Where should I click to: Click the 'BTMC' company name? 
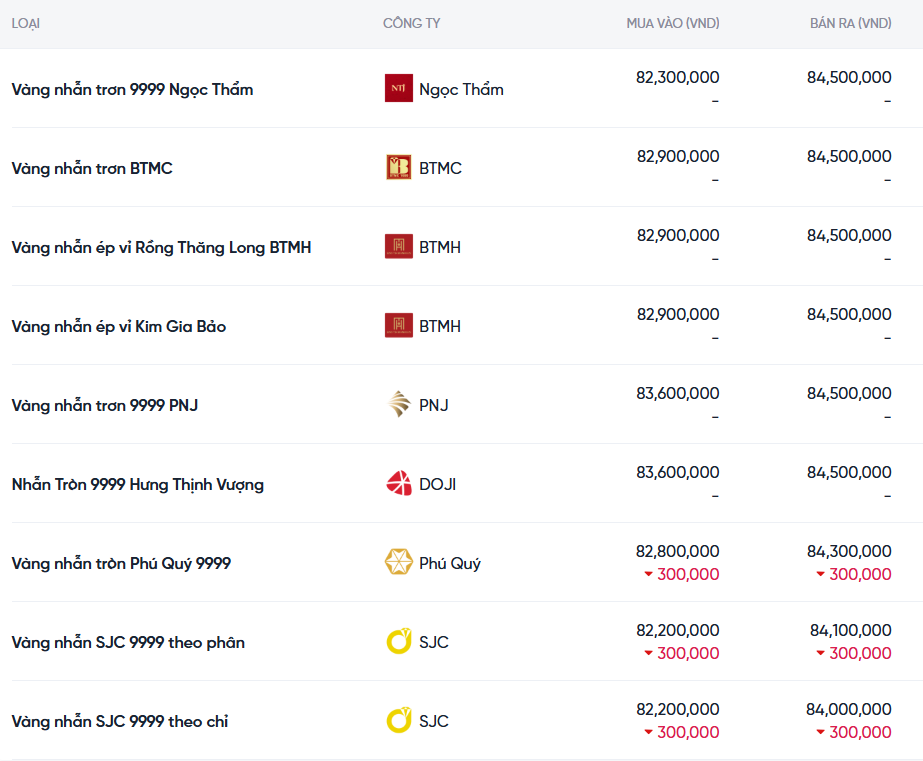[440, 168]
